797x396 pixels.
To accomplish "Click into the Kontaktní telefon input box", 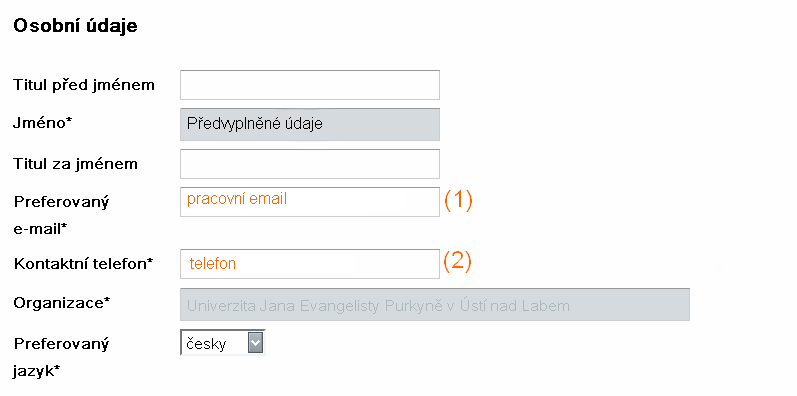I will point(310,264).
